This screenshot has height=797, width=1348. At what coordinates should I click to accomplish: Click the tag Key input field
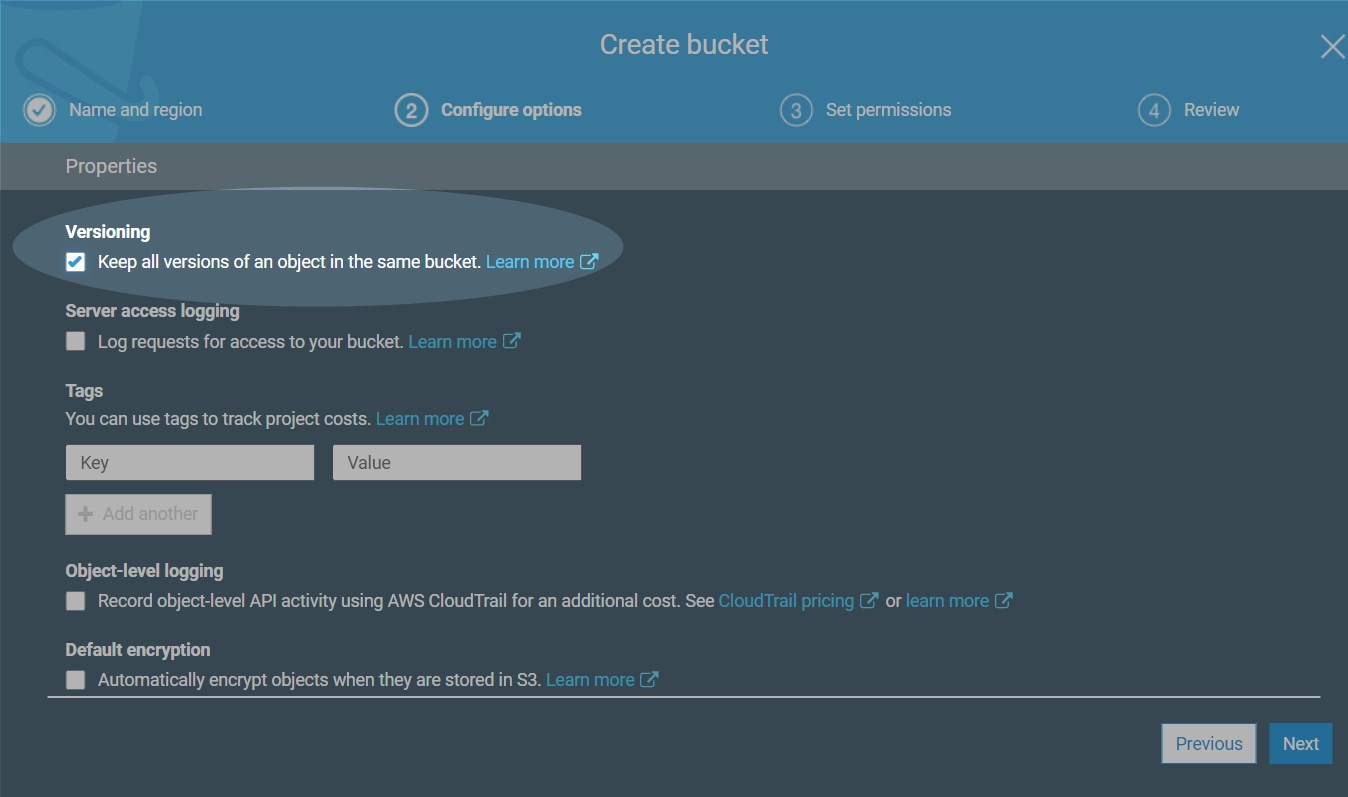190,463
